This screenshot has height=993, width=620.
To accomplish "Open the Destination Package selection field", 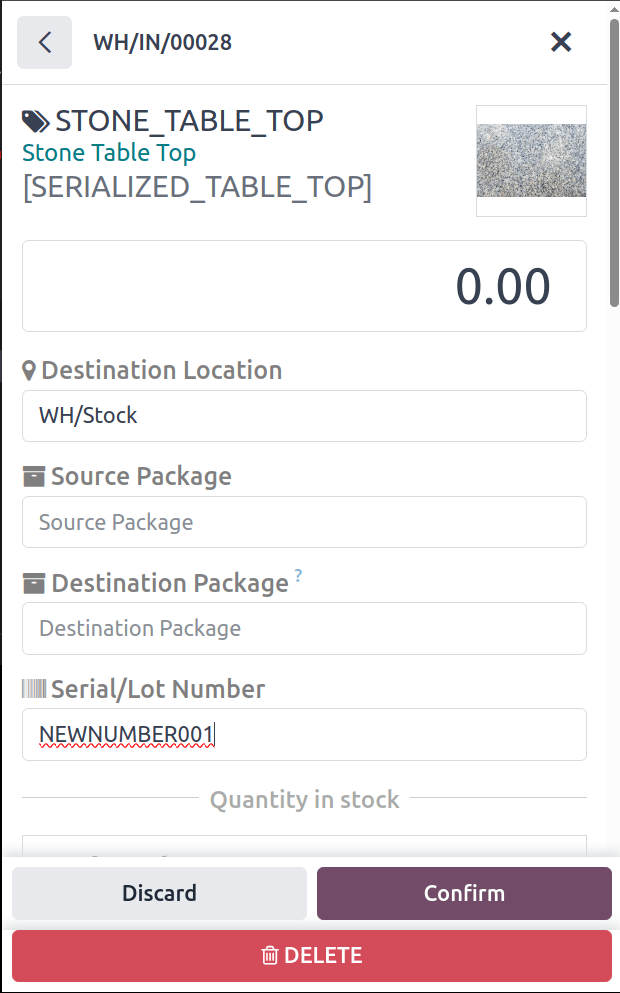I will (x=304, y=628).
